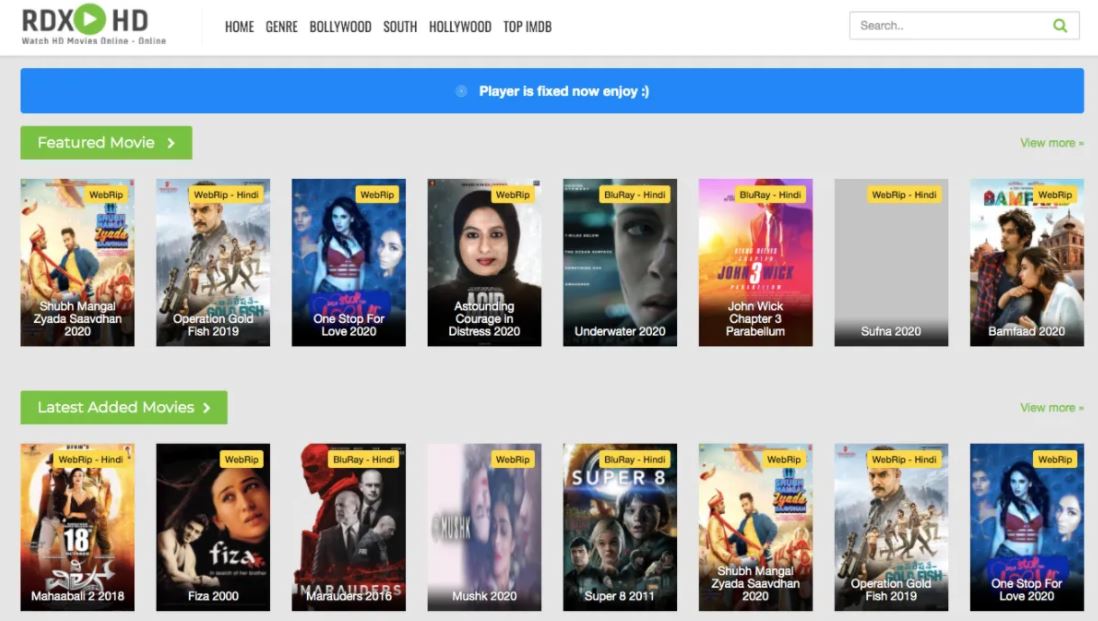This screenshot has width=1098, height=621.
Task: Open the BOLLYWOOD section
Action: click(x=340, y=27)
